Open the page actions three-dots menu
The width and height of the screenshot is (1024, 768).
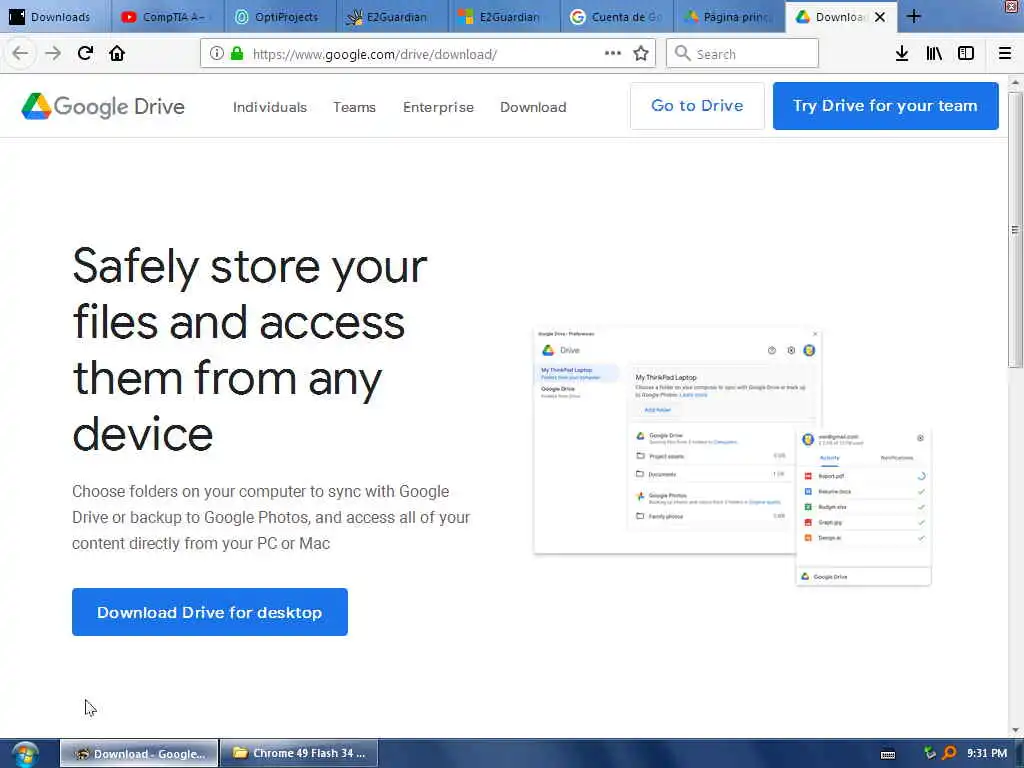[613, 54]
